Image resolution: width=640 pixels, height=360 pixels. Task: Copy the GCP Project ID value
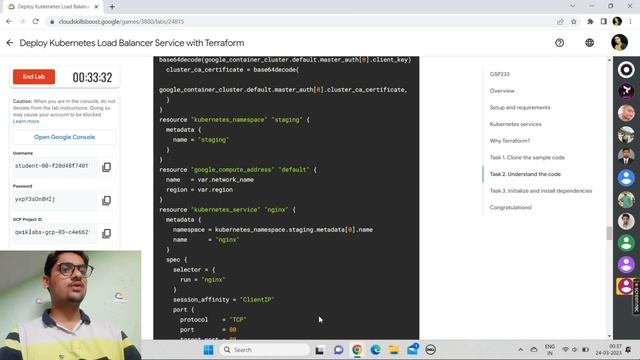point(107,233)
